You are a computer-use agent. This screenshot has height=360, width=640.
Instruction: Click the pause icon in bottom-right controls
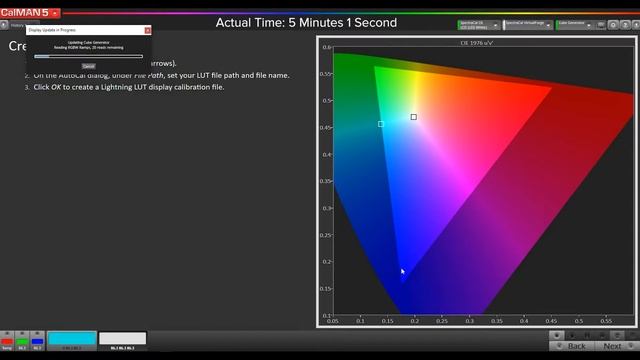click(587, 336)
